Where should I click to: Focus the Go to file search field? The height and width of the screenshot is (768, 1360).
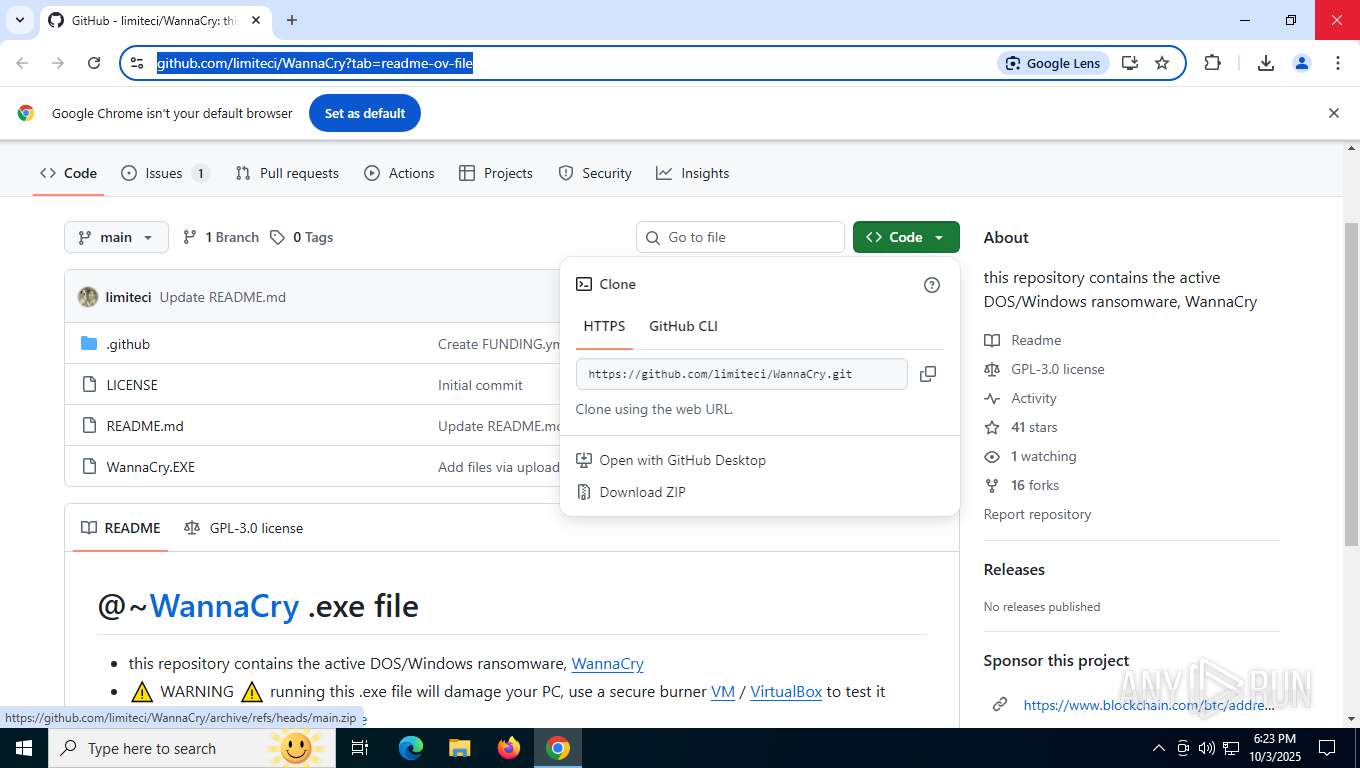740,237
